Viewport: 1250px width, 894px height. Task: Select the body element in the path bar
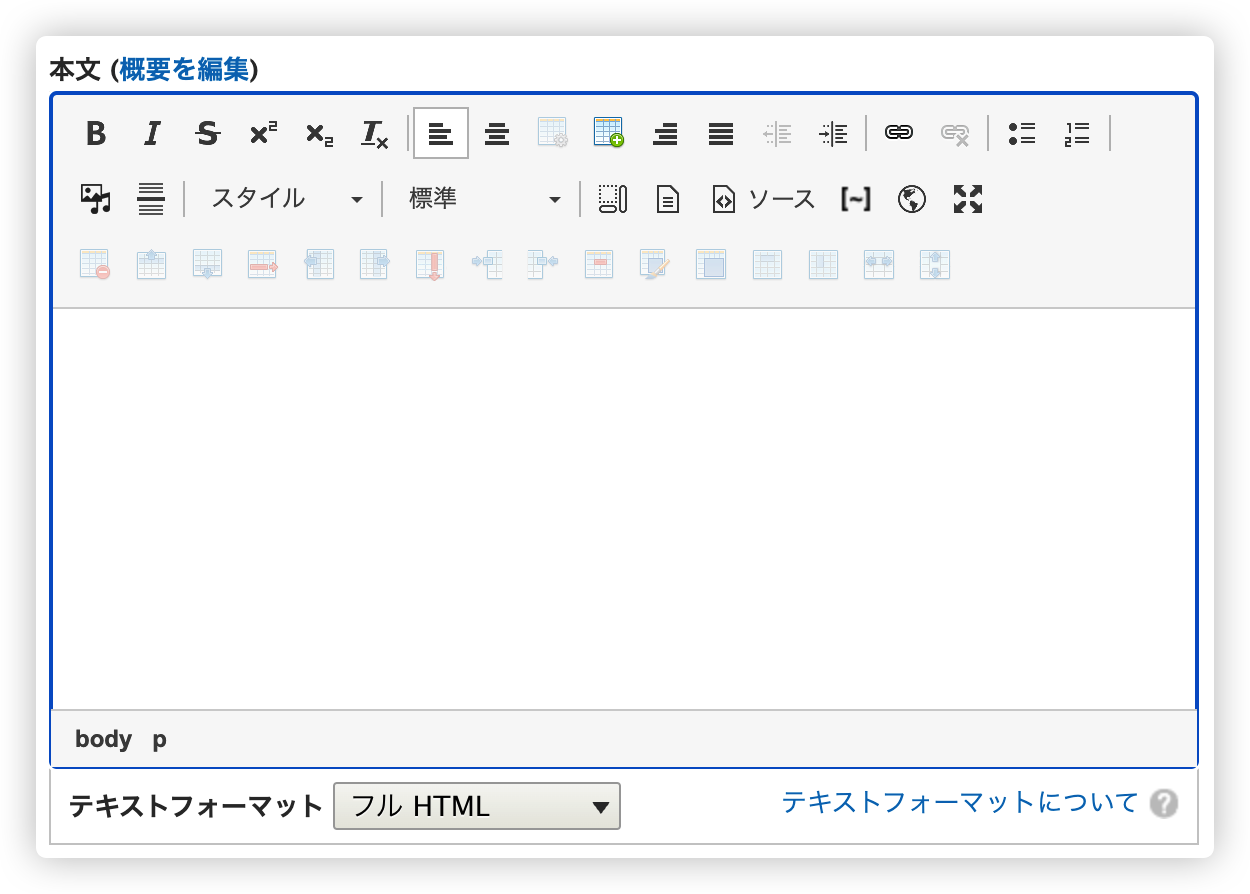point(104,739)
